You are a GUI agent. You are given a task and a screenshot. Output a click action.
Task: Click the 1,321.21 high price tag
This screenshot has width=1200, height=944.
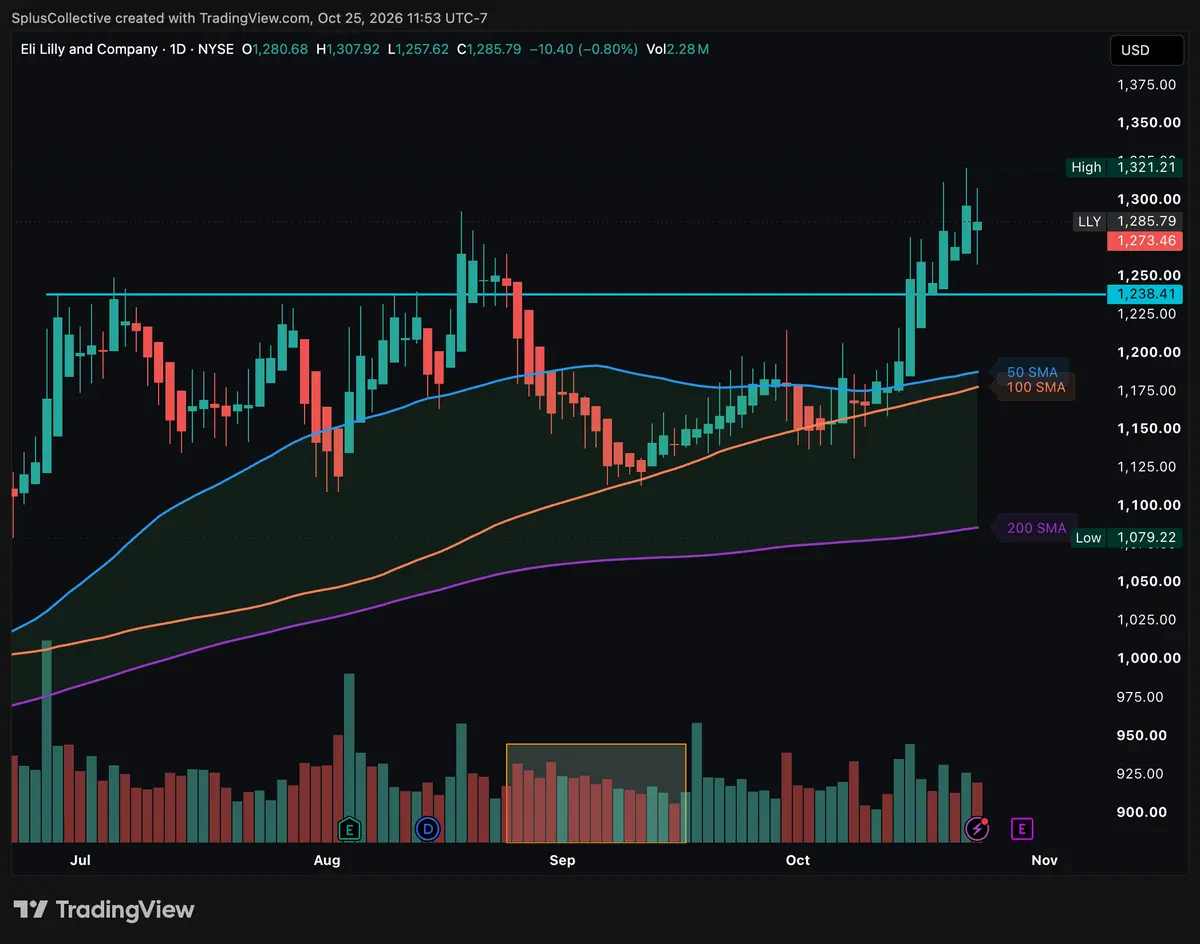[x=1145, y=168]
